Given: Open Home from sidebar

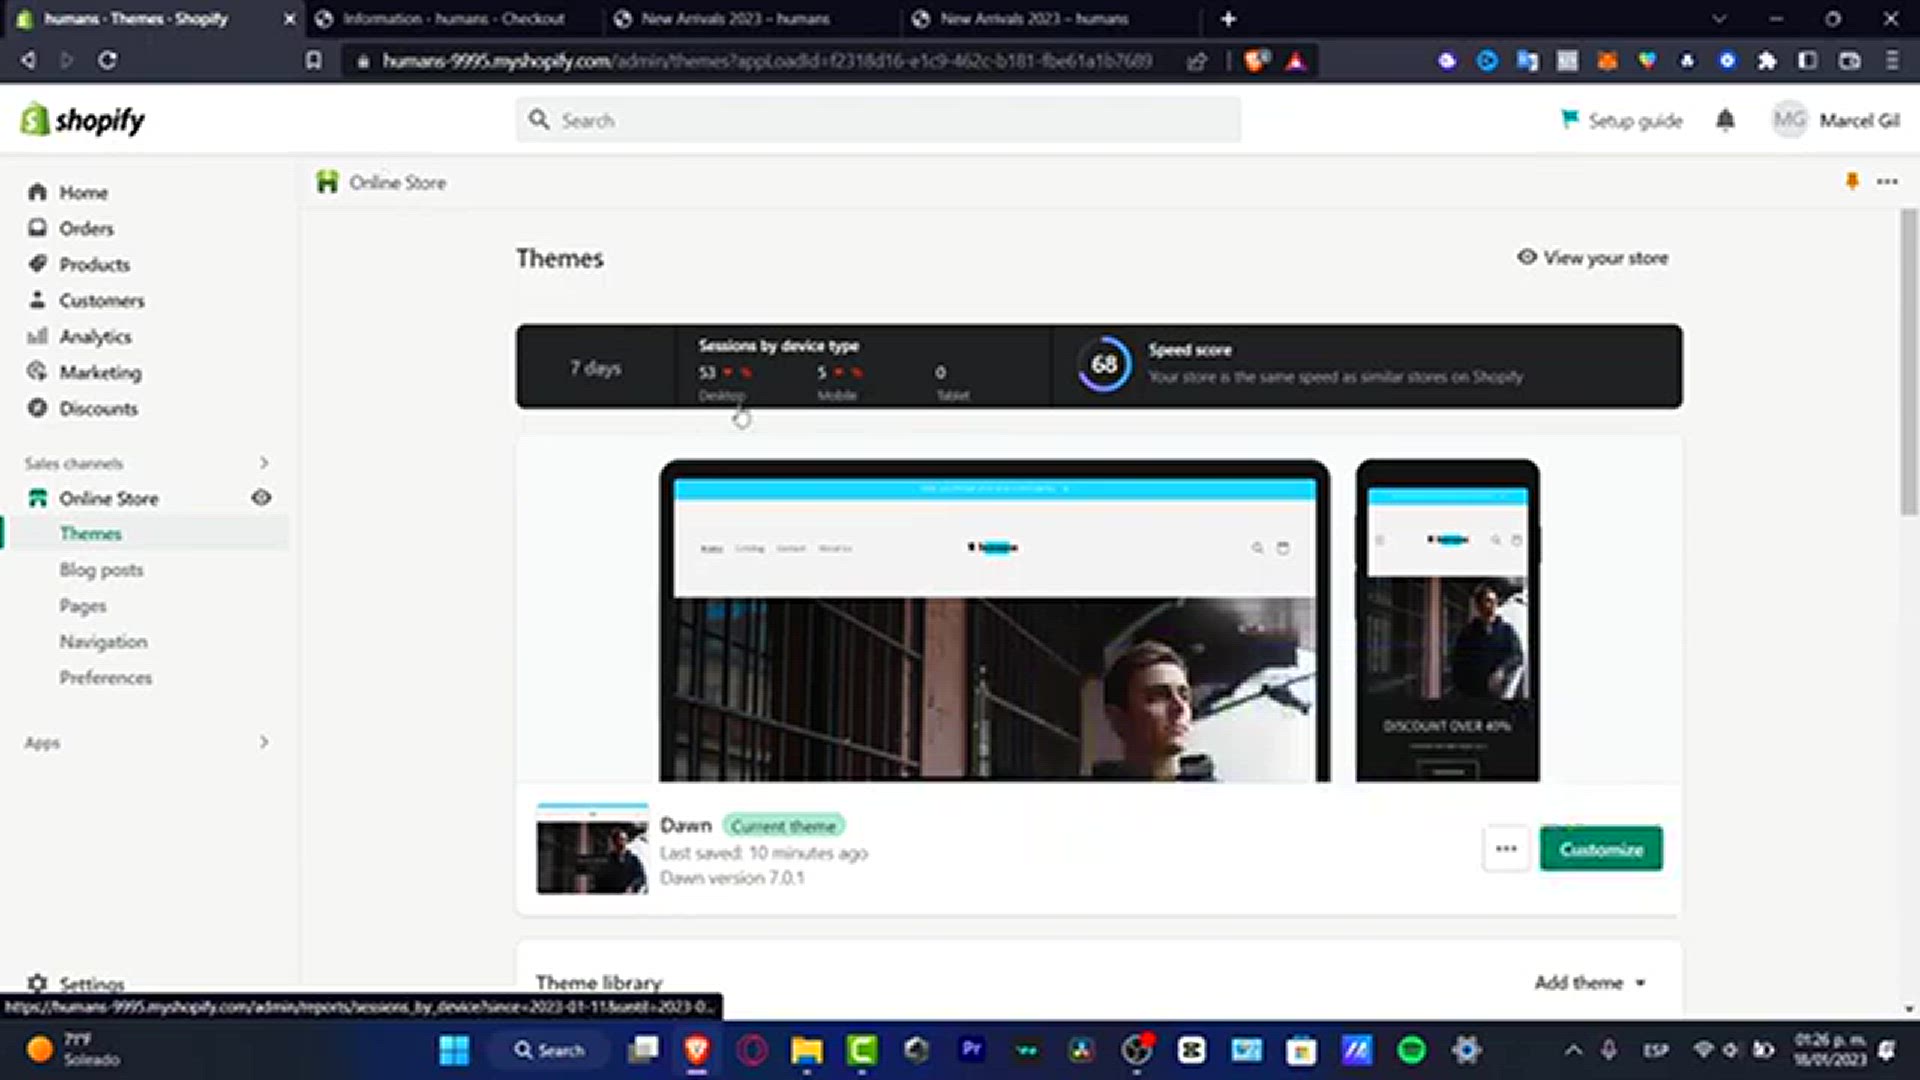Looking at the screenshot, I should tap(82, 192).
